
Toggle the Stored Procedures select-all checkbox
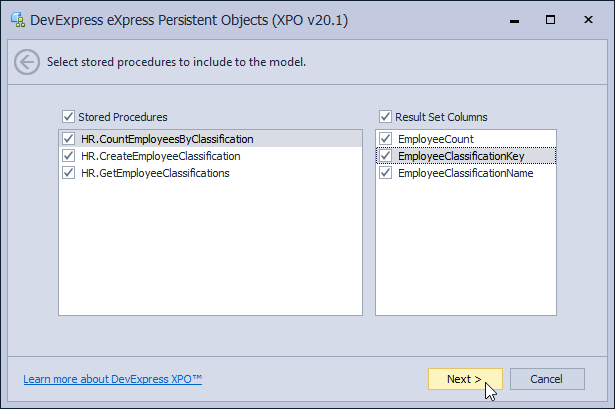[68, 116]
